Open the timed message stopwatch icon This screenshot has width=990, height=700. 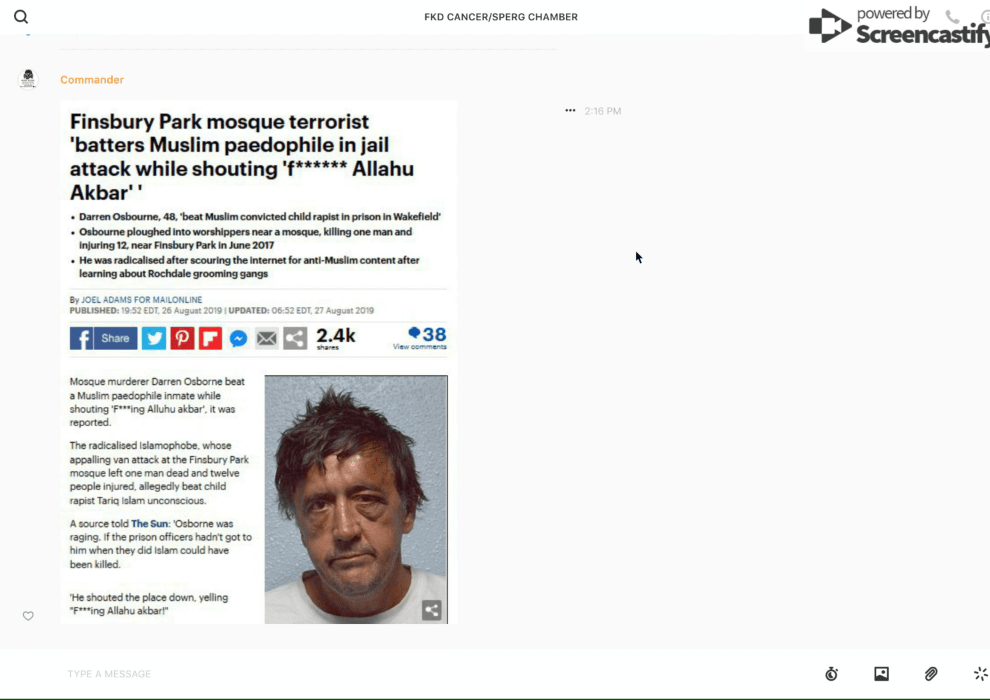pos(831,674)
